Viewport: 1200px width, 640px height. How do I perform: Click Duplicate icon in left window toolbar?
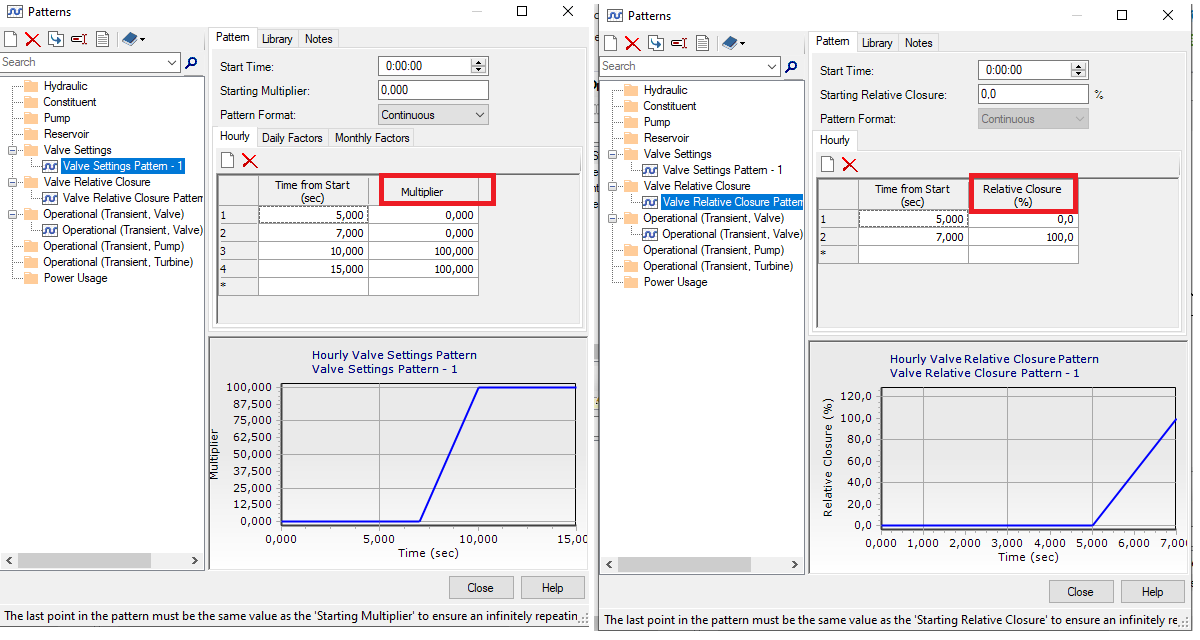click(x=55, y=39)
